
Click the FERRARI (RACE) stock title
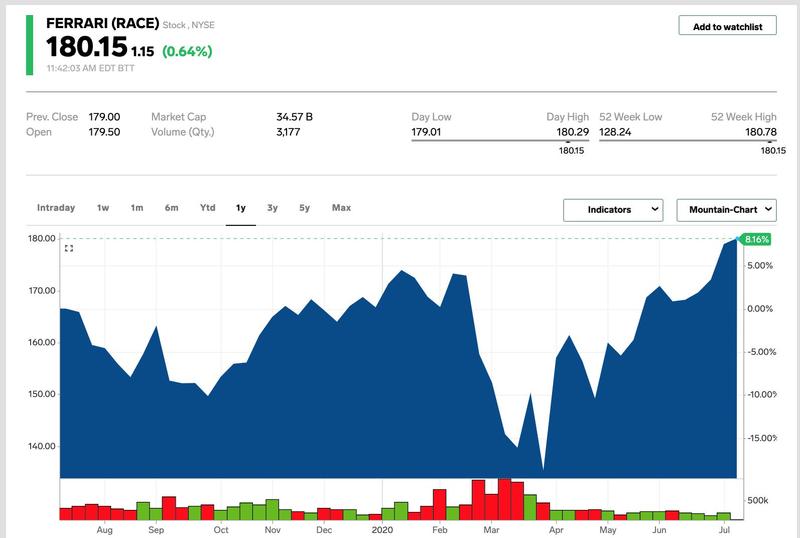pyautogui.click(x=103, y=23)
